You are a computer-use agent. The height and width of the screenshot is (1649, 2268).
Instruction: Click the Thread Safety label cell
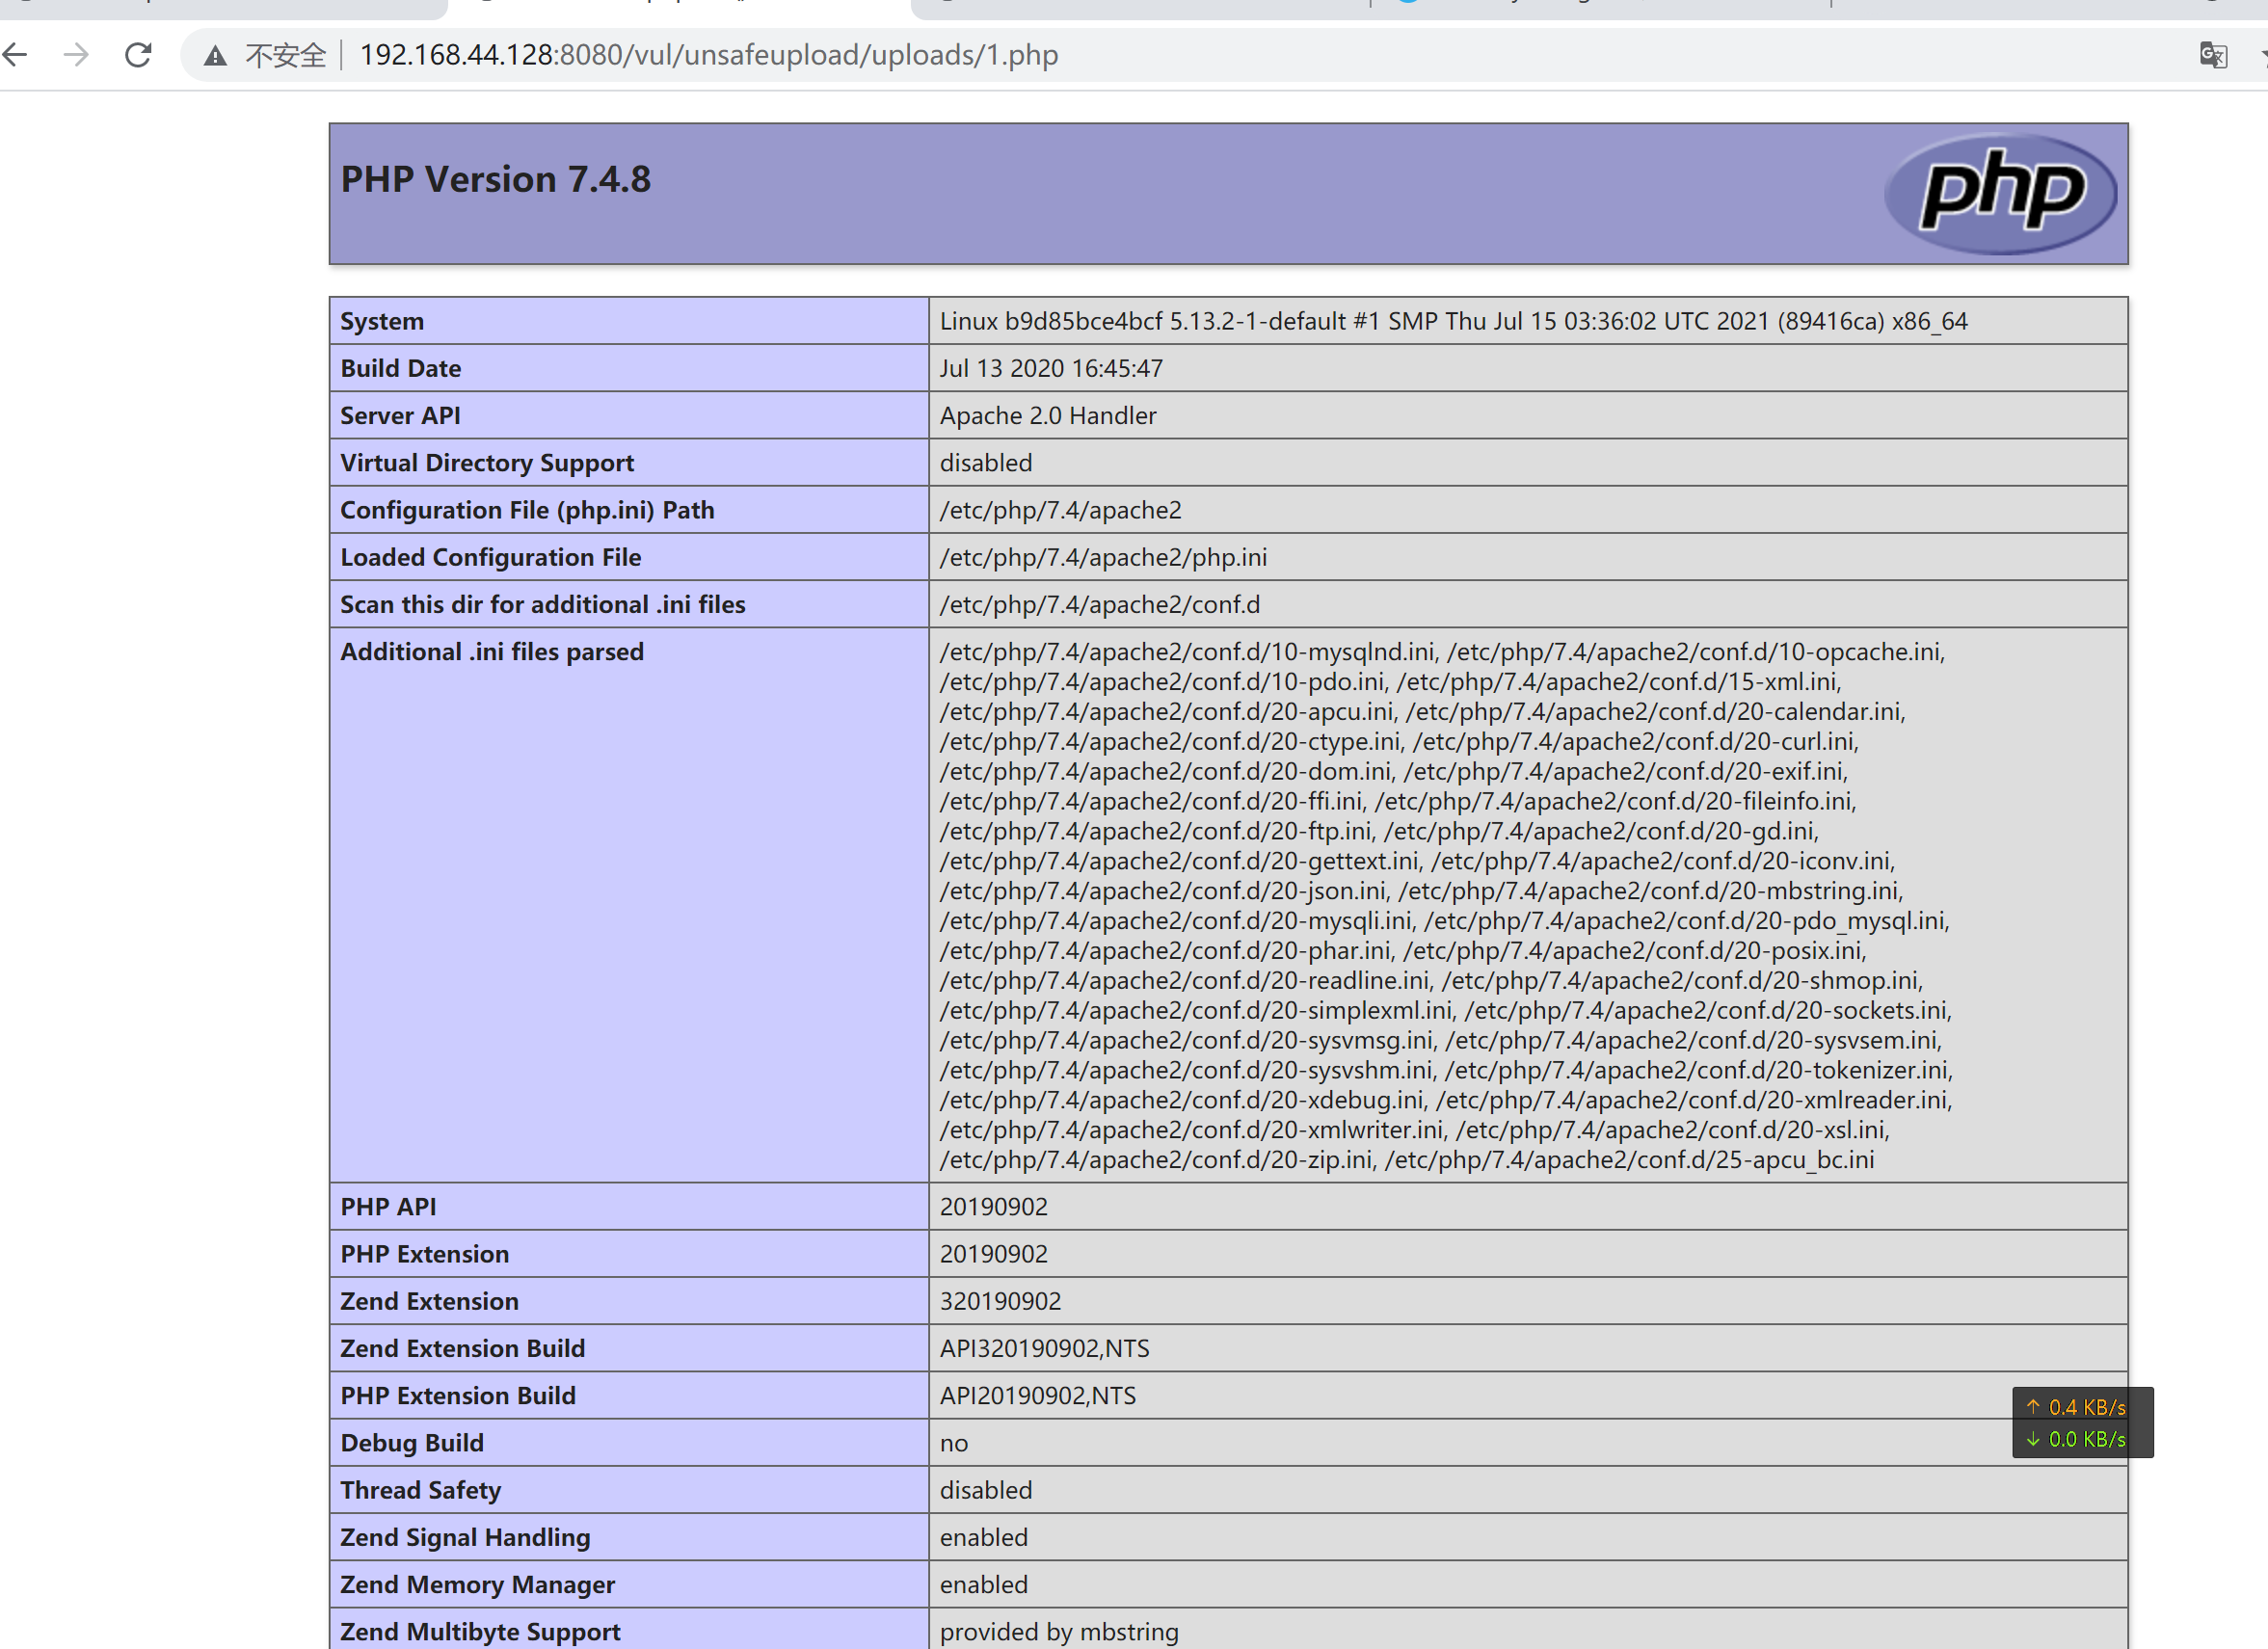pyautogui.click(x=420, y=1490)
